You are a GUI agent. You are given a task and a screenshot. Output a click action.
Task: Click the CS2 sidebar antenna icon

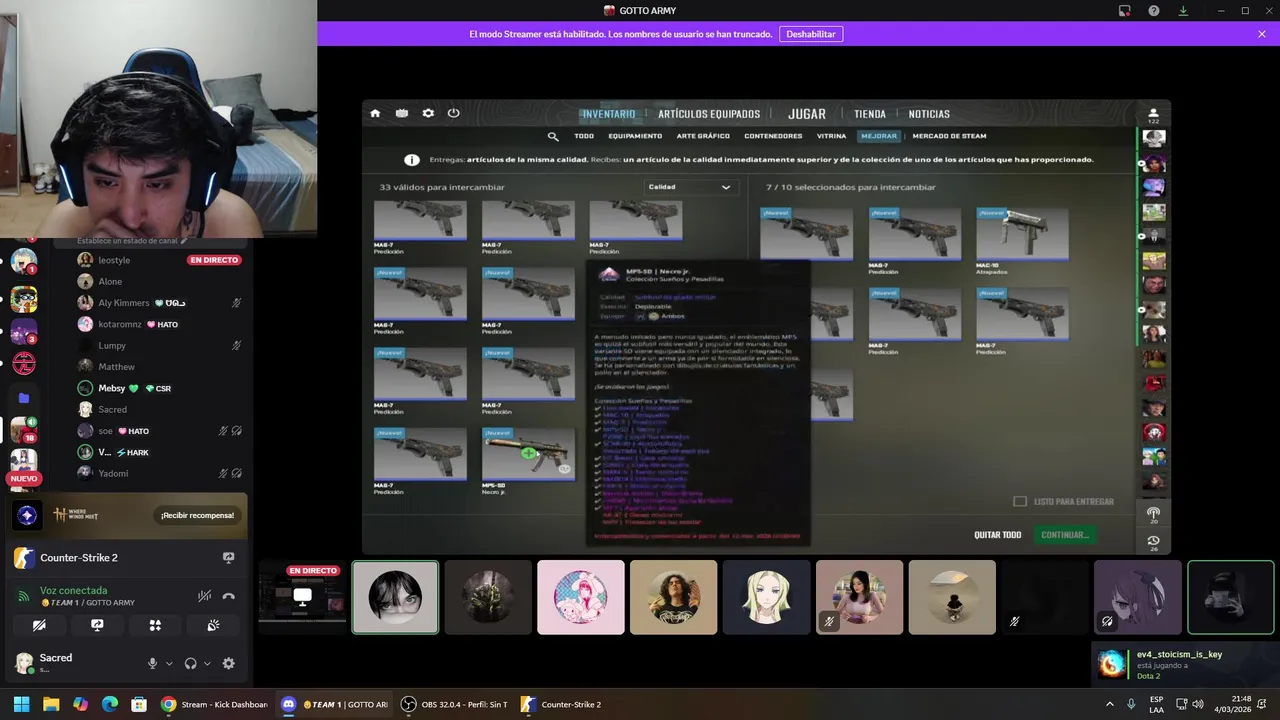tap(1154, 515)
